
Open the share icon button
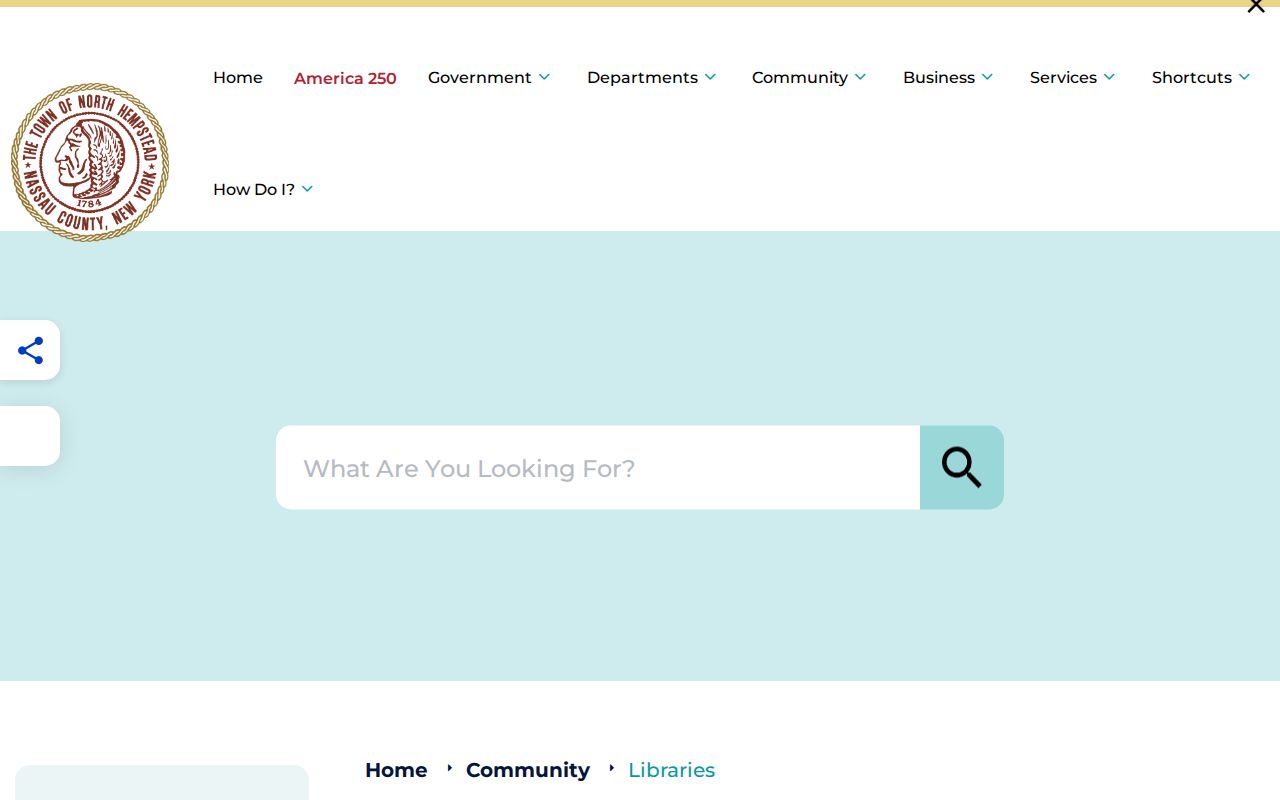point(30,350)
